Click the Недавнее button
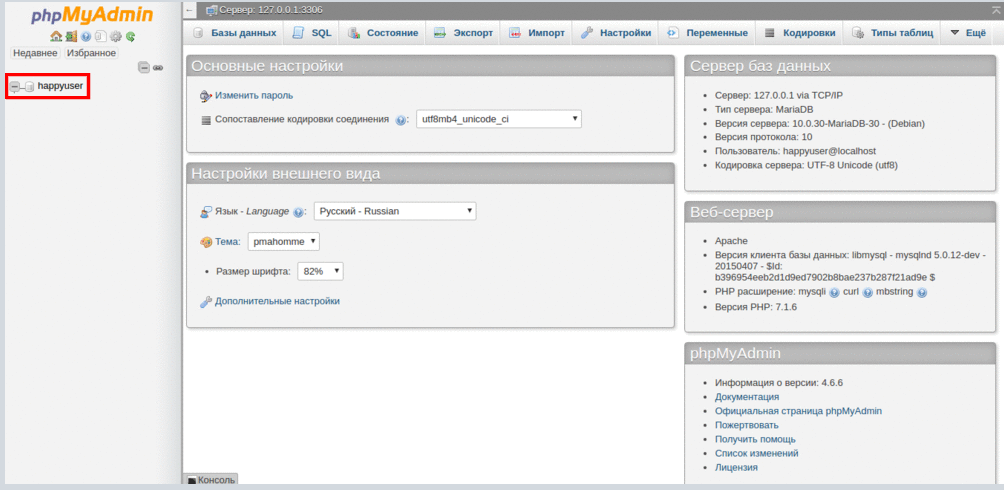 (35, 53)
